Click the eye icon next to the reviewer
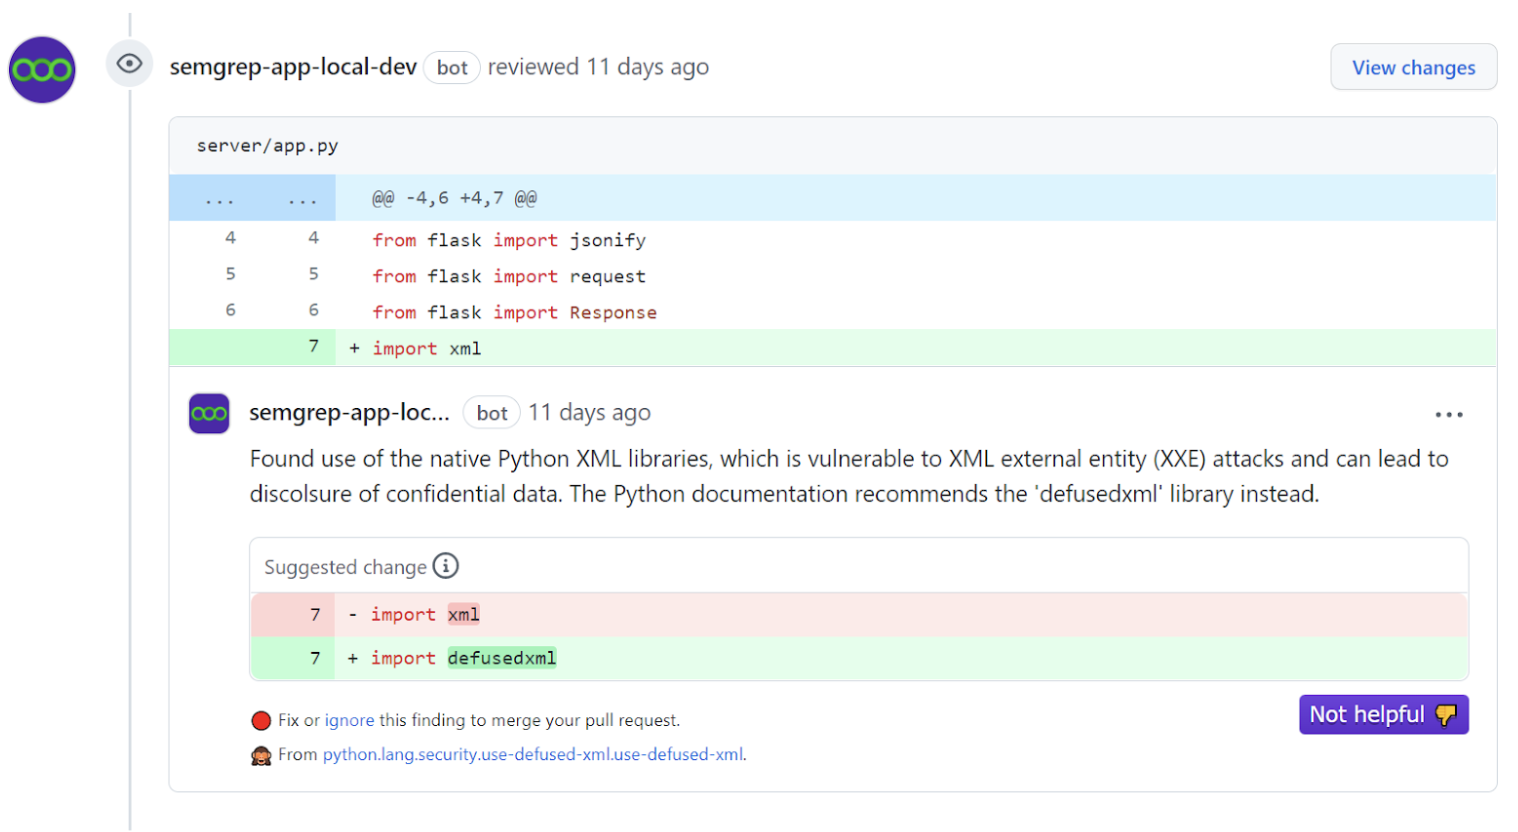Image resolution: width=1518 pixels, height=832 pixels. (x=129, y=63)
